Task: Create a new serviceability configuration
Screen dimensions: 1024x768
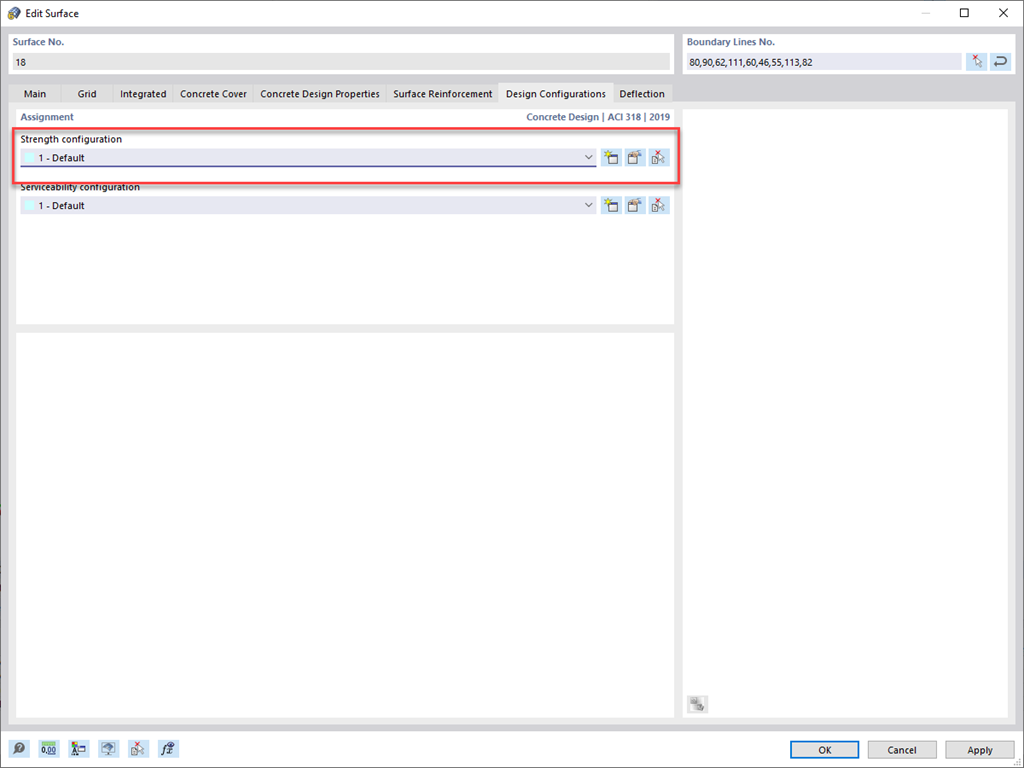Action: 611,205
